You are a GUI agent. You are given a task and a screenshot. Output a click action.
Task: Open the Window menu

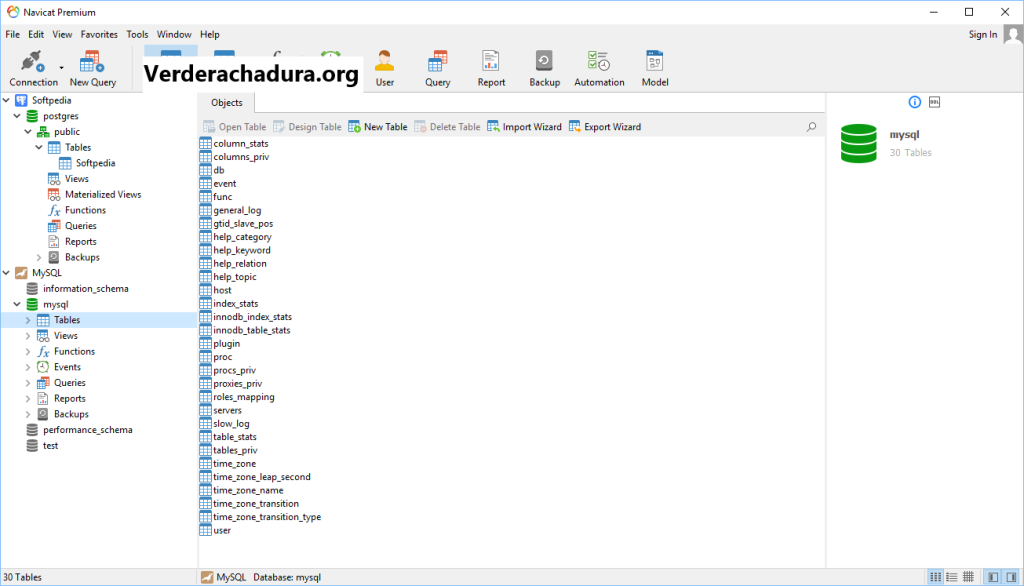174,34
